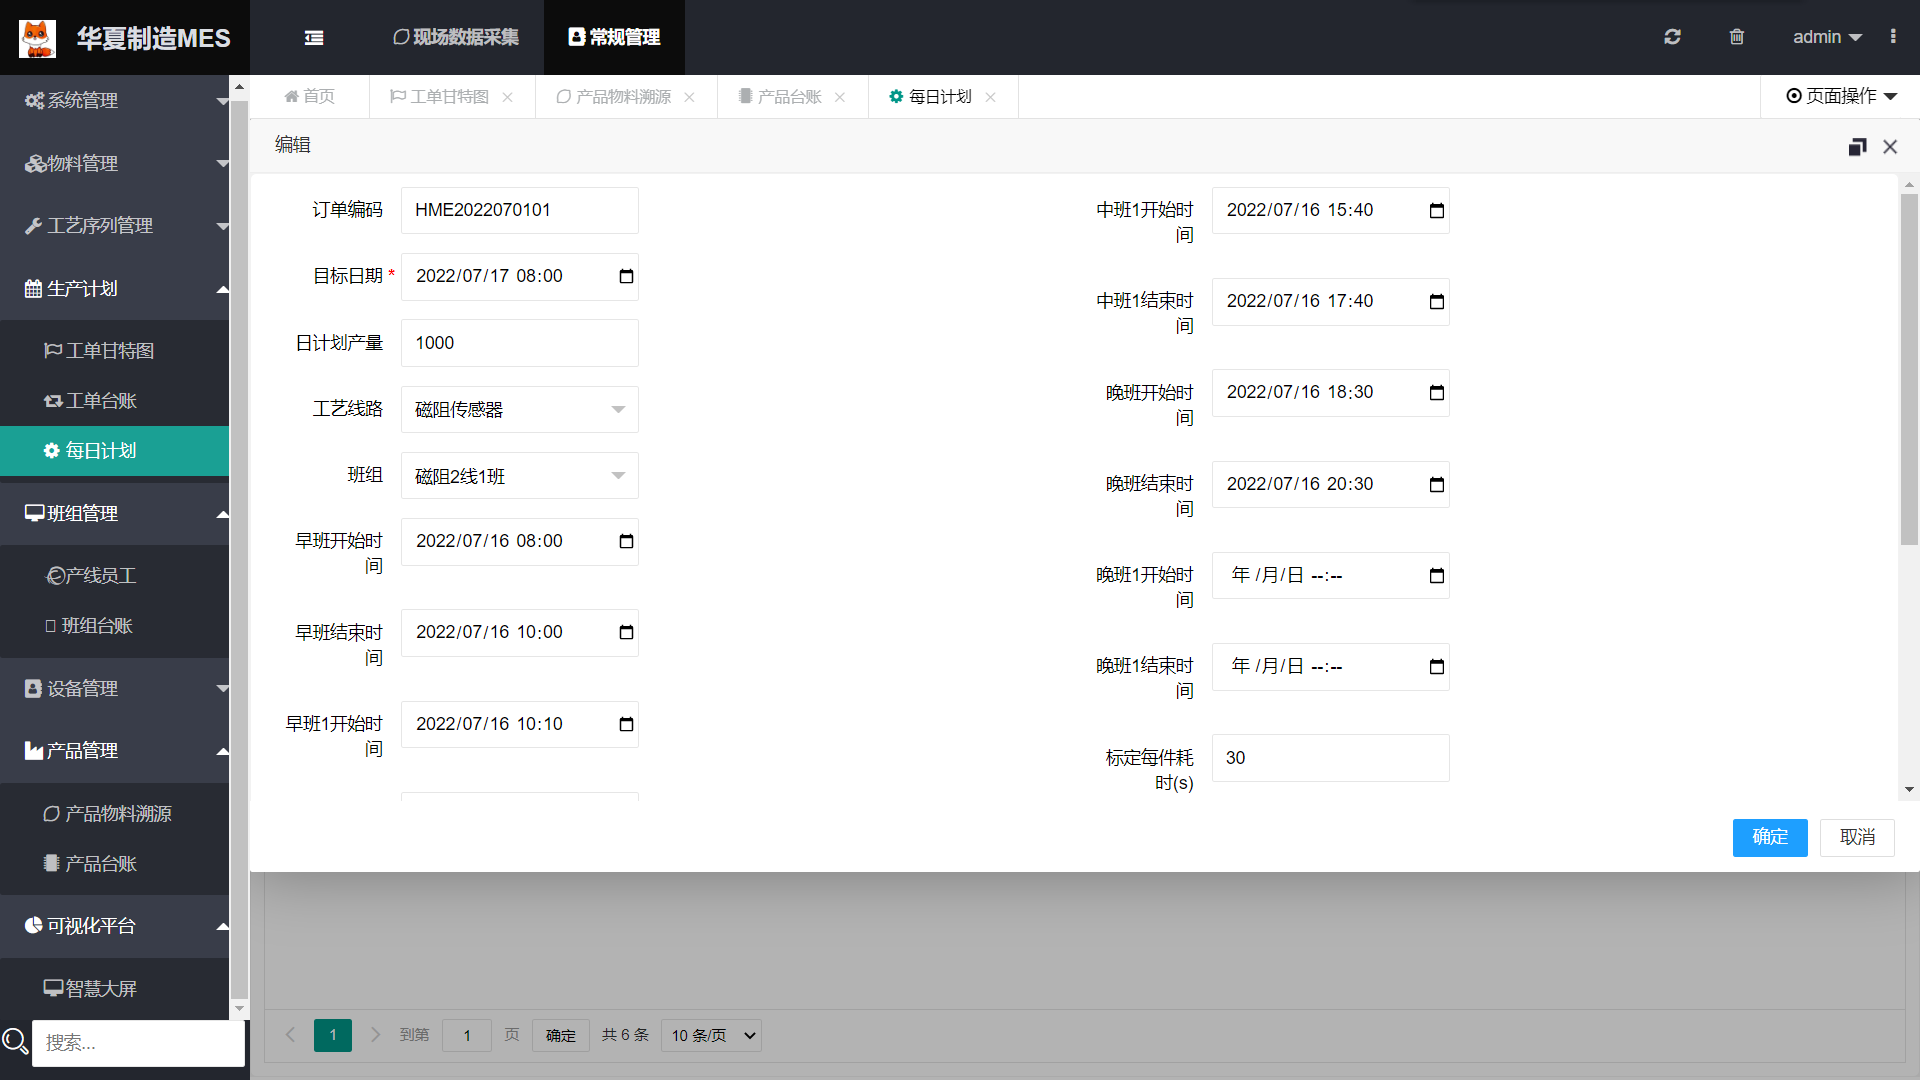Click the search magnifier icon in sidebar

15,1042
